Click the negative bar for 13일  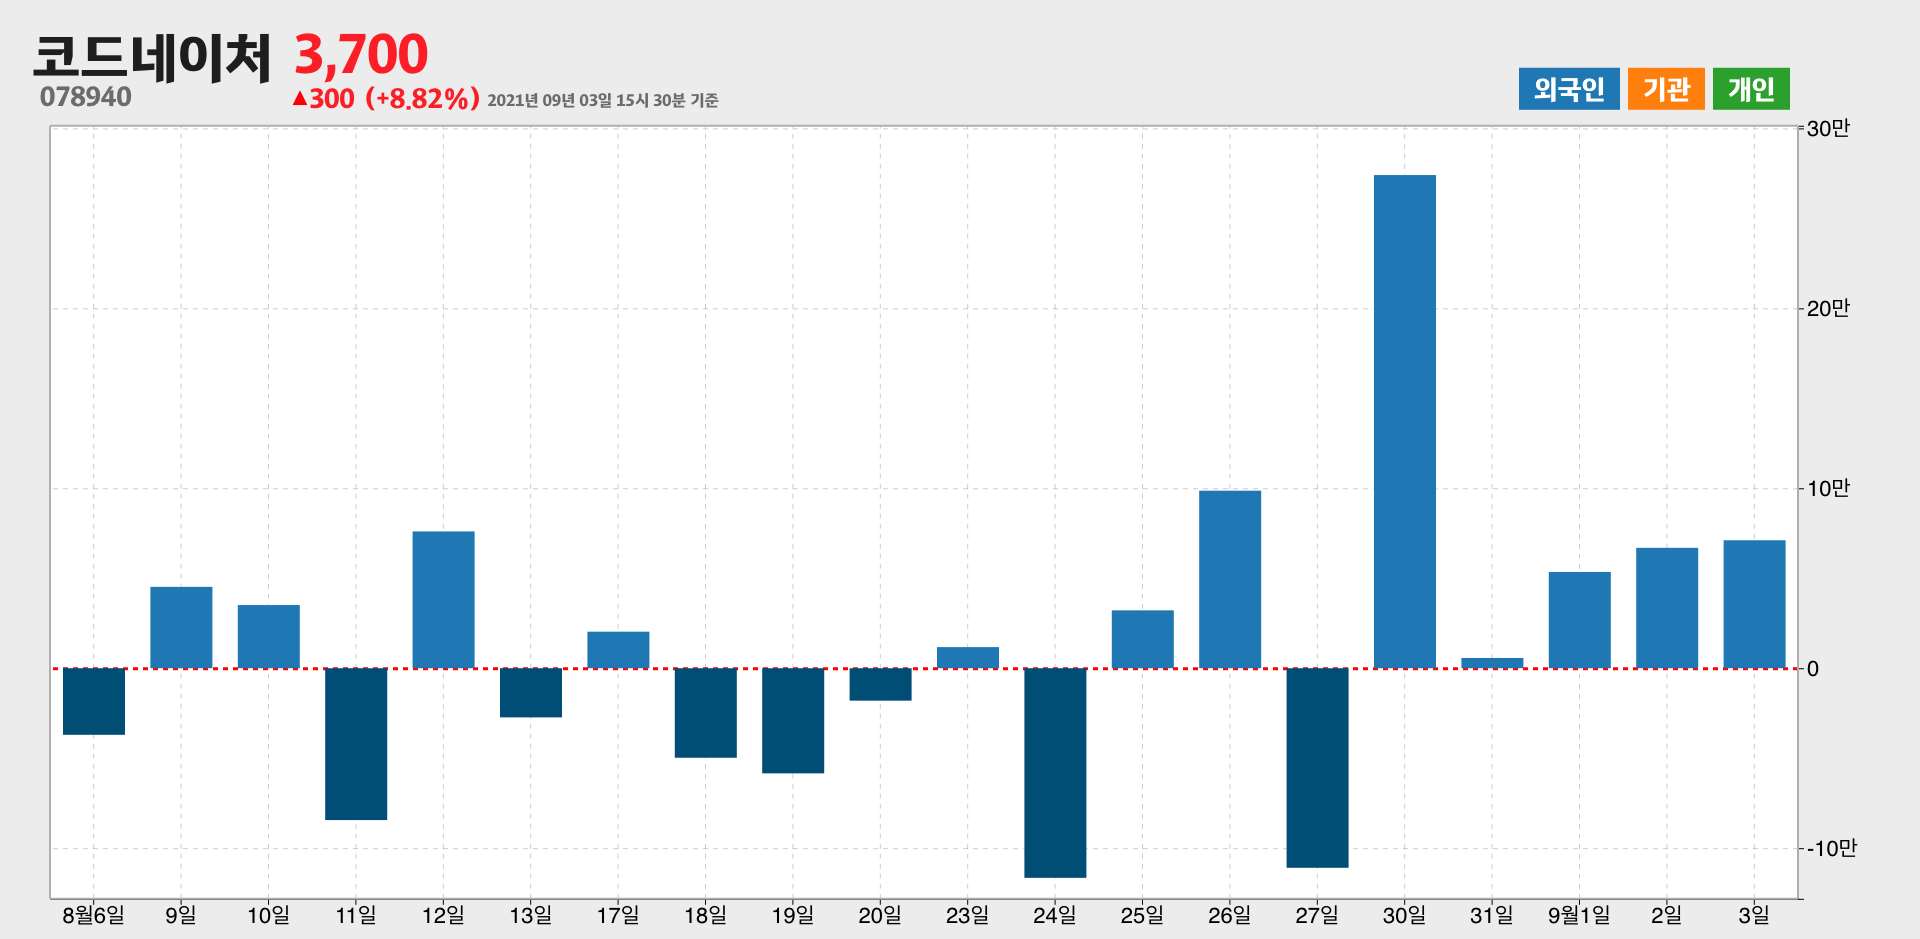[x=531, y=692]
